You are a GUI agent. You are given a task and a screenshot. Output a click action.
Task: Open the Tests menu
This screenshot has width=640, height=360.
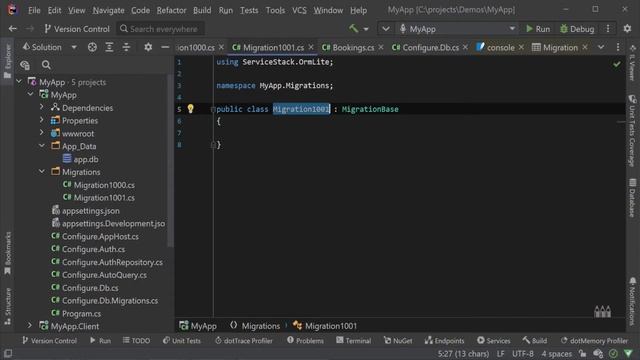[x=249, y=10]
